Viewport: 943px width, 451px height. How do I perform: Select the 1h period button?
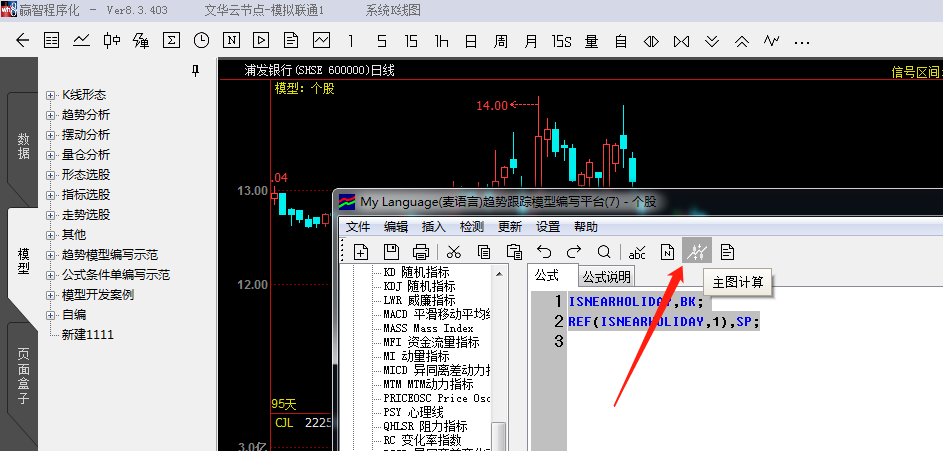[x=441, y=41]
